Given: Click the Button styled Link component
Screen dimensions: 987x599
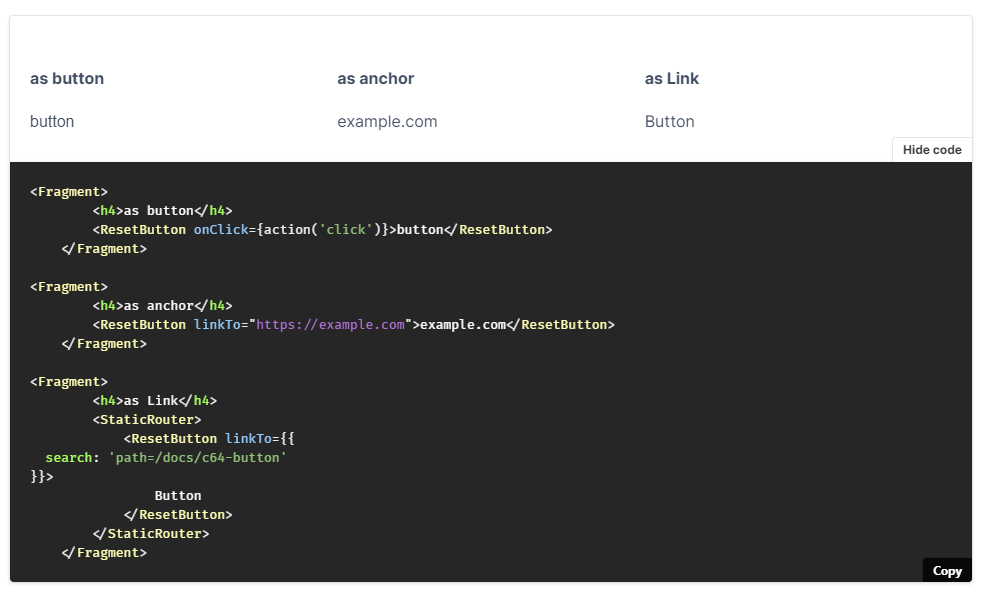Looking at the screenshot, I should pyautogui.click(x=668, y=121).
